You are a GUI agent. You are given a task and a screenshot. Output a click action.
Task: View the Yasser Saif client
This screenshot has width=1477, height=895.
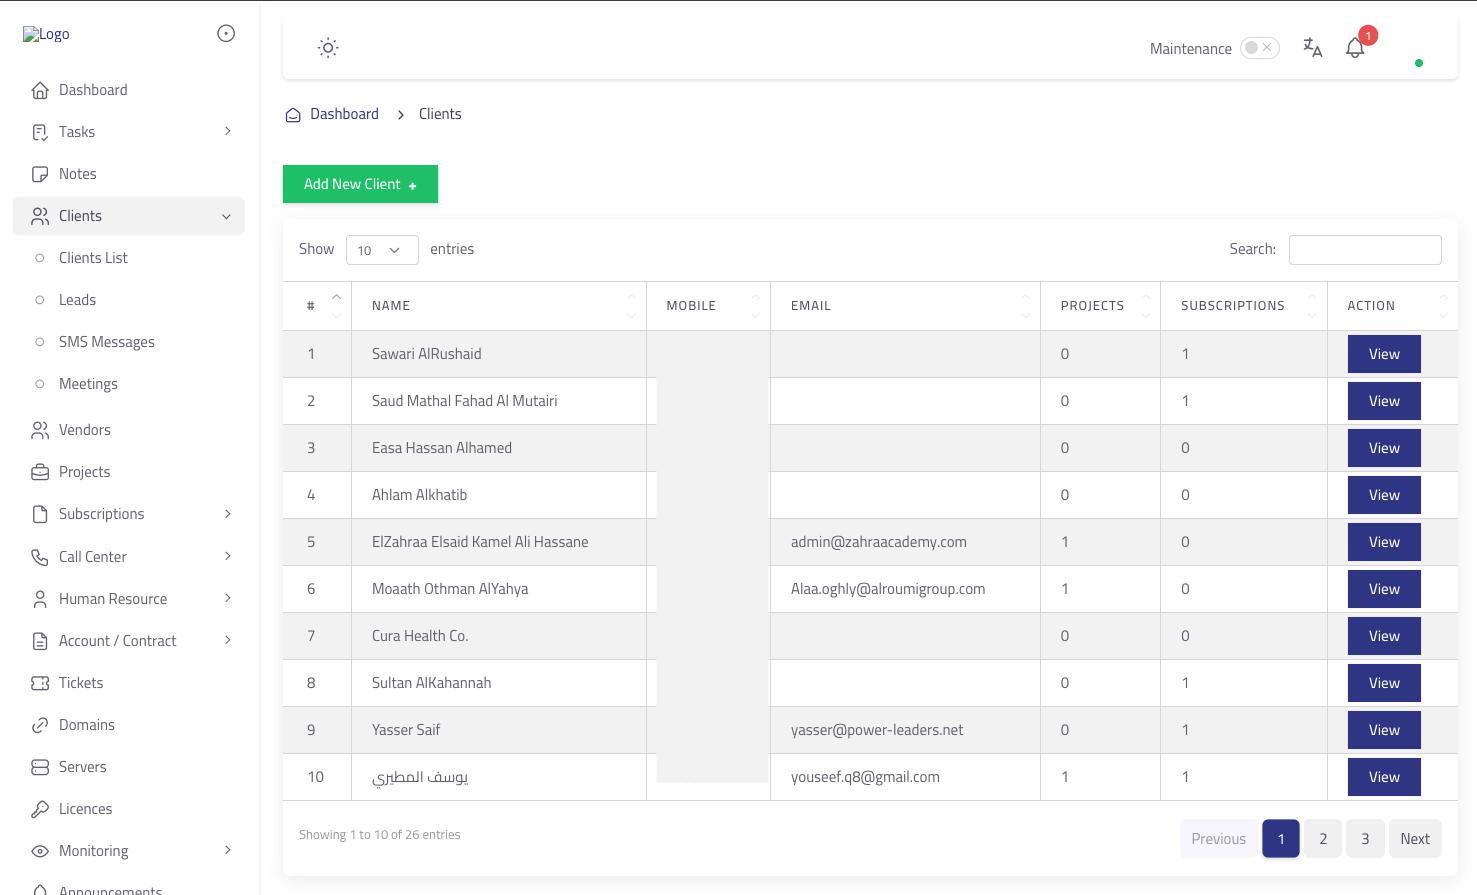[1383, 730]
